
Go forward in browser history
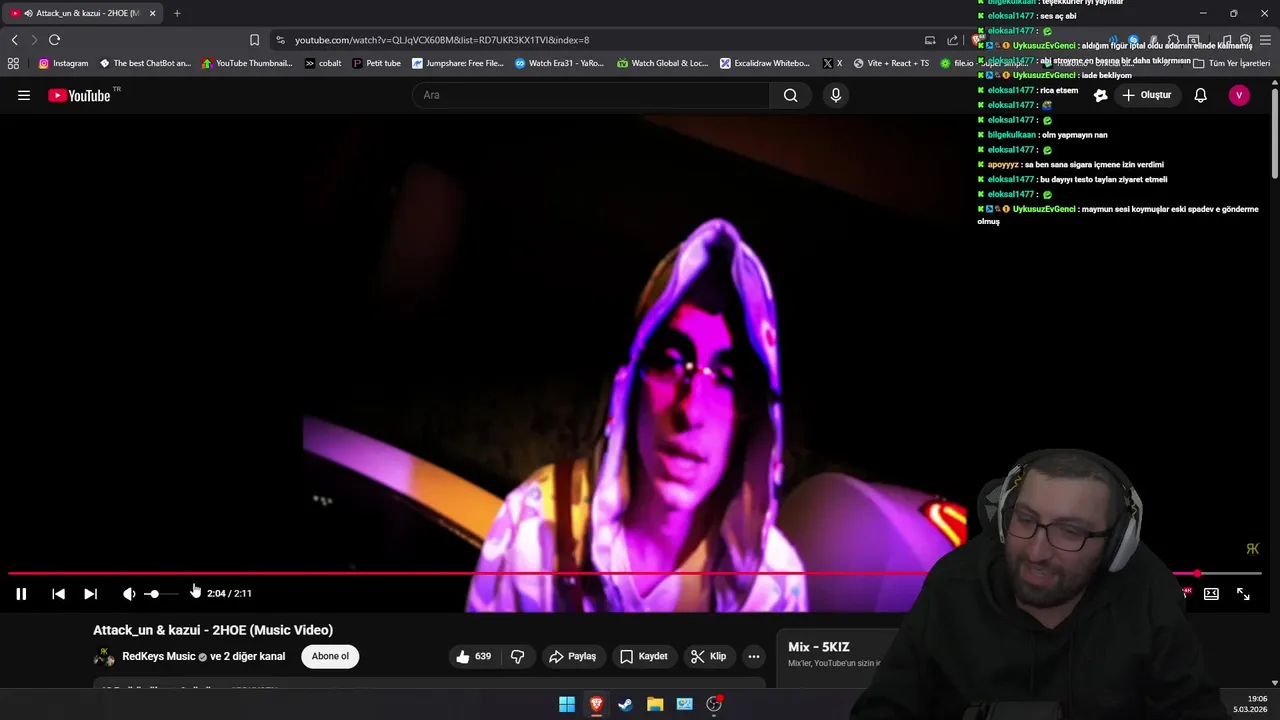coord(34,40)
